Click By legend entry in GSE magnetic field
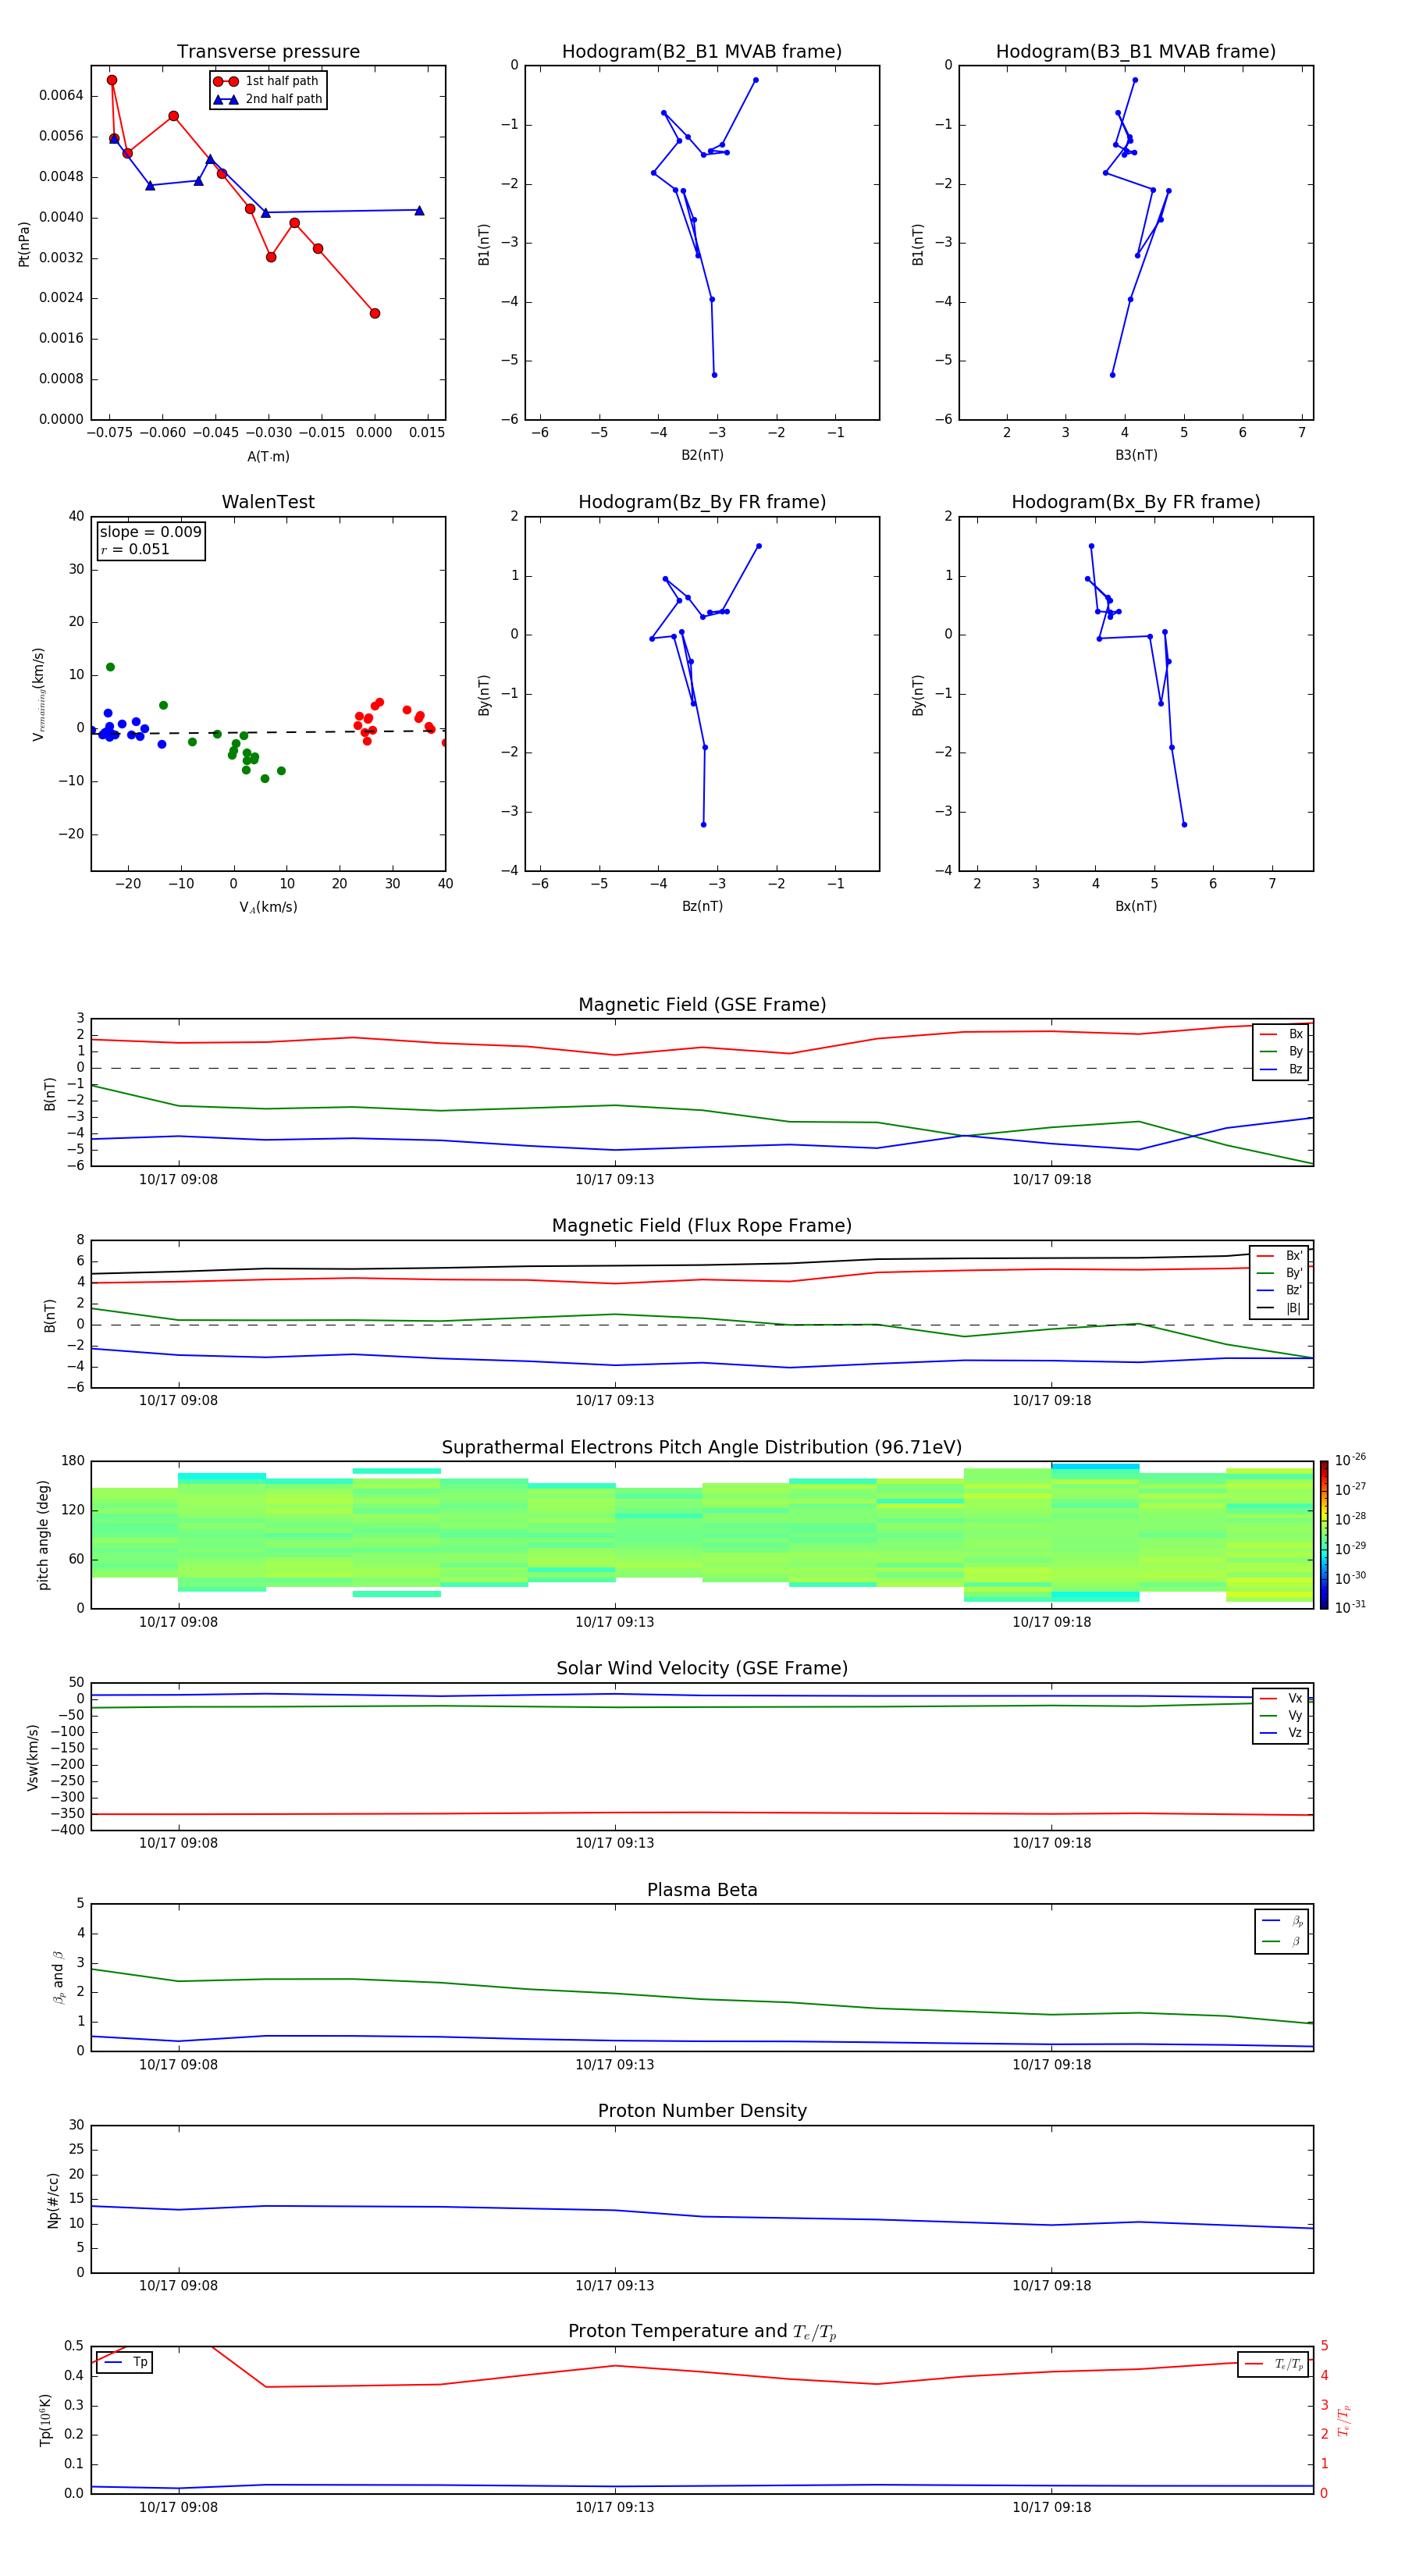 pos(1282,1051)
